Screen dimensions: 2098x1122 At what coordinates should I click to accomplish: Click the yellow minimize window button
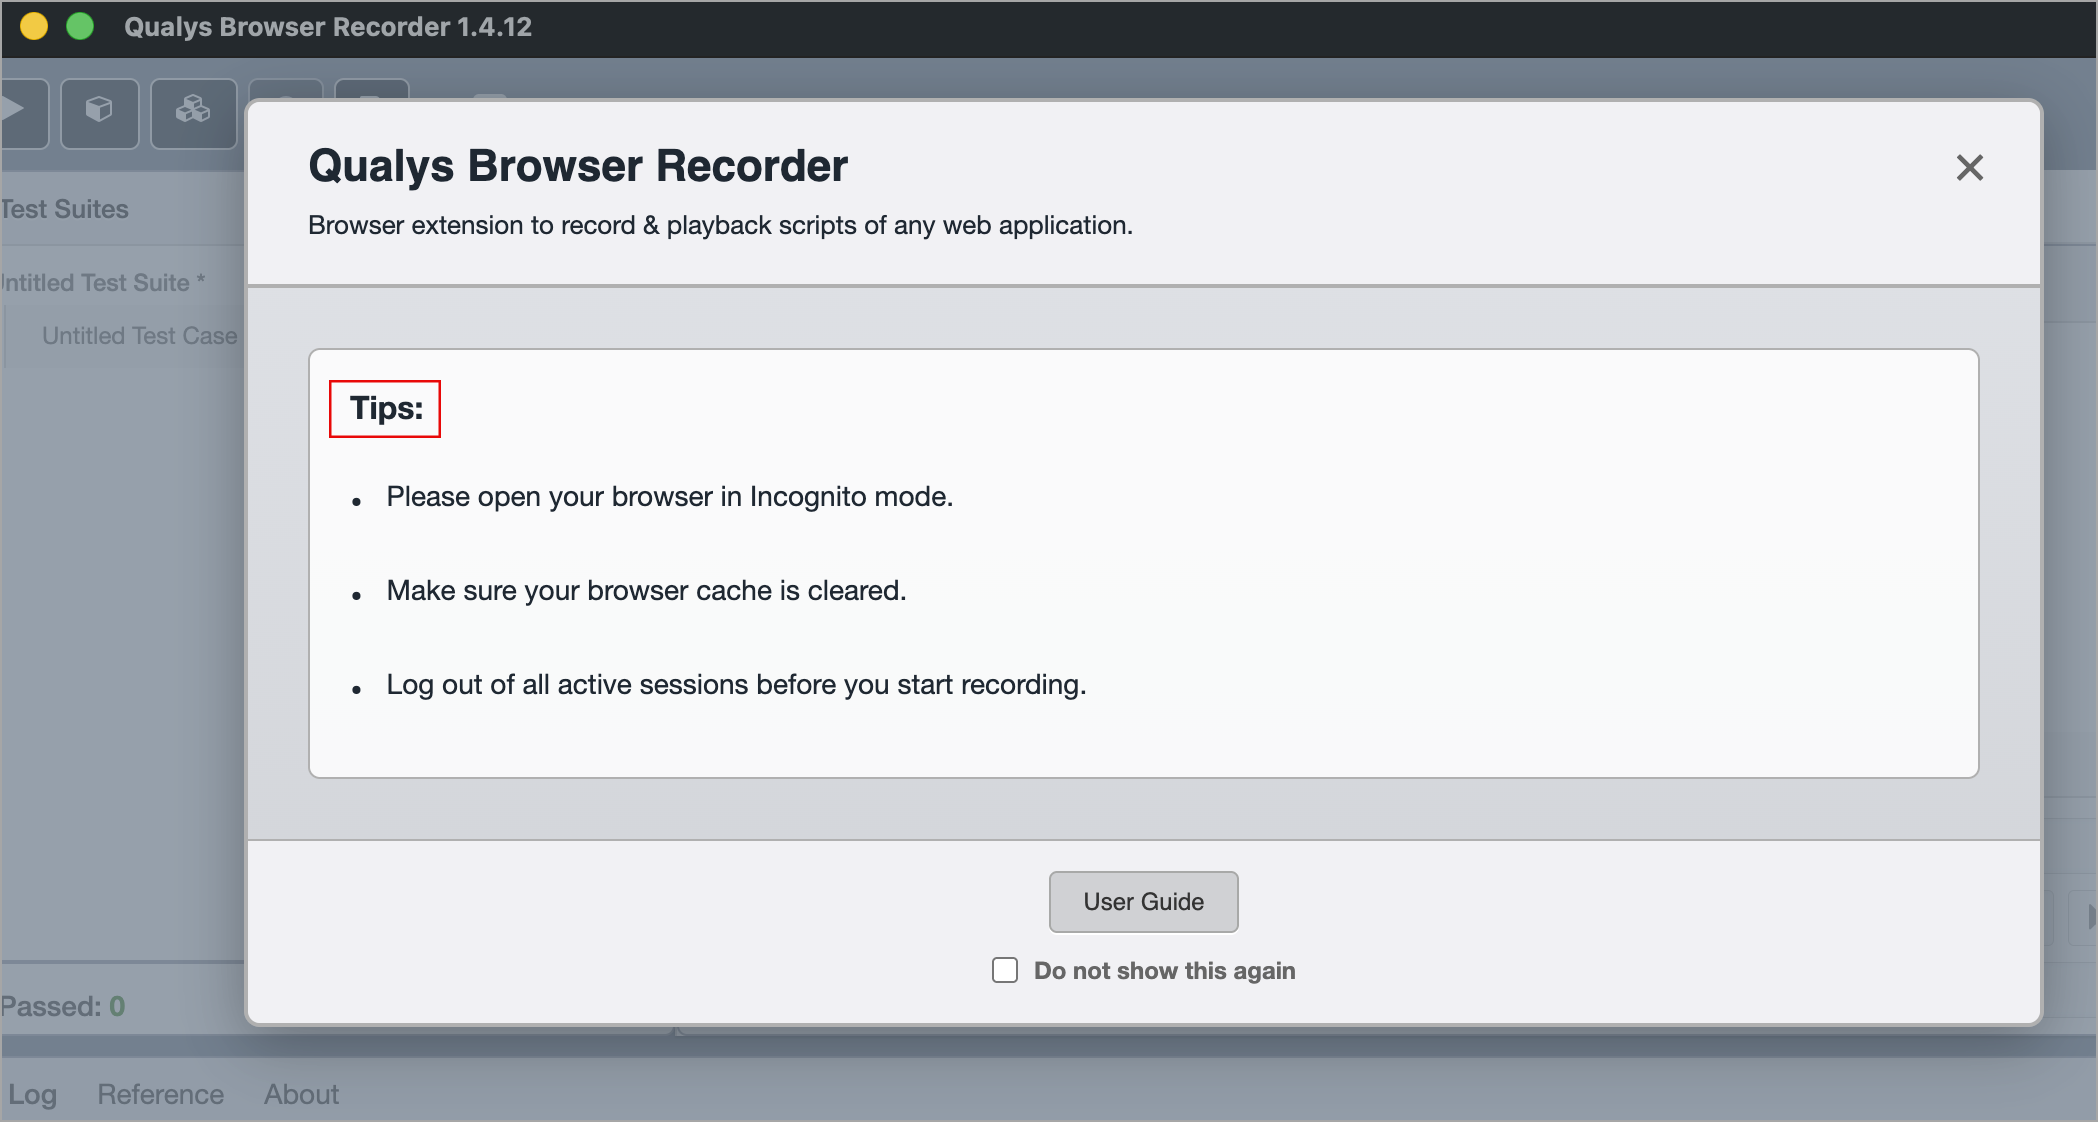click(34, 27)
